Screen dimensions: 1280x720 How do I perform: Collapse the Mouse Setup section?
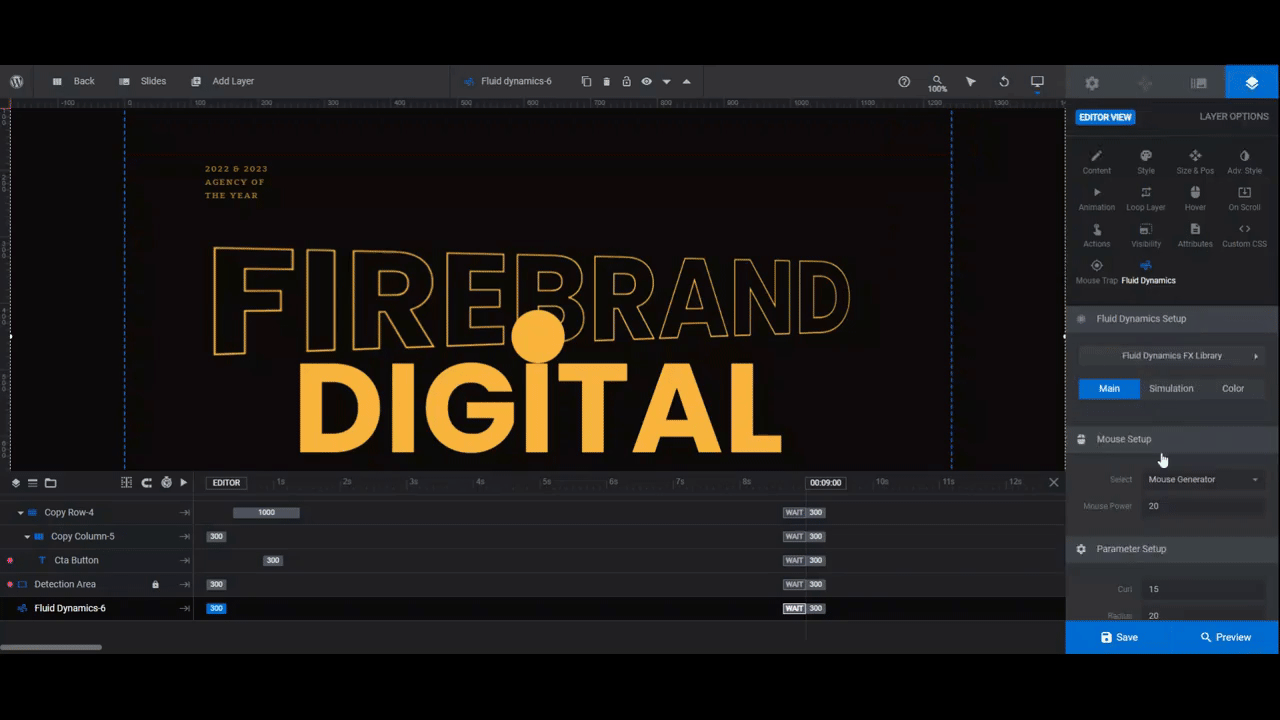point(1171,439)
